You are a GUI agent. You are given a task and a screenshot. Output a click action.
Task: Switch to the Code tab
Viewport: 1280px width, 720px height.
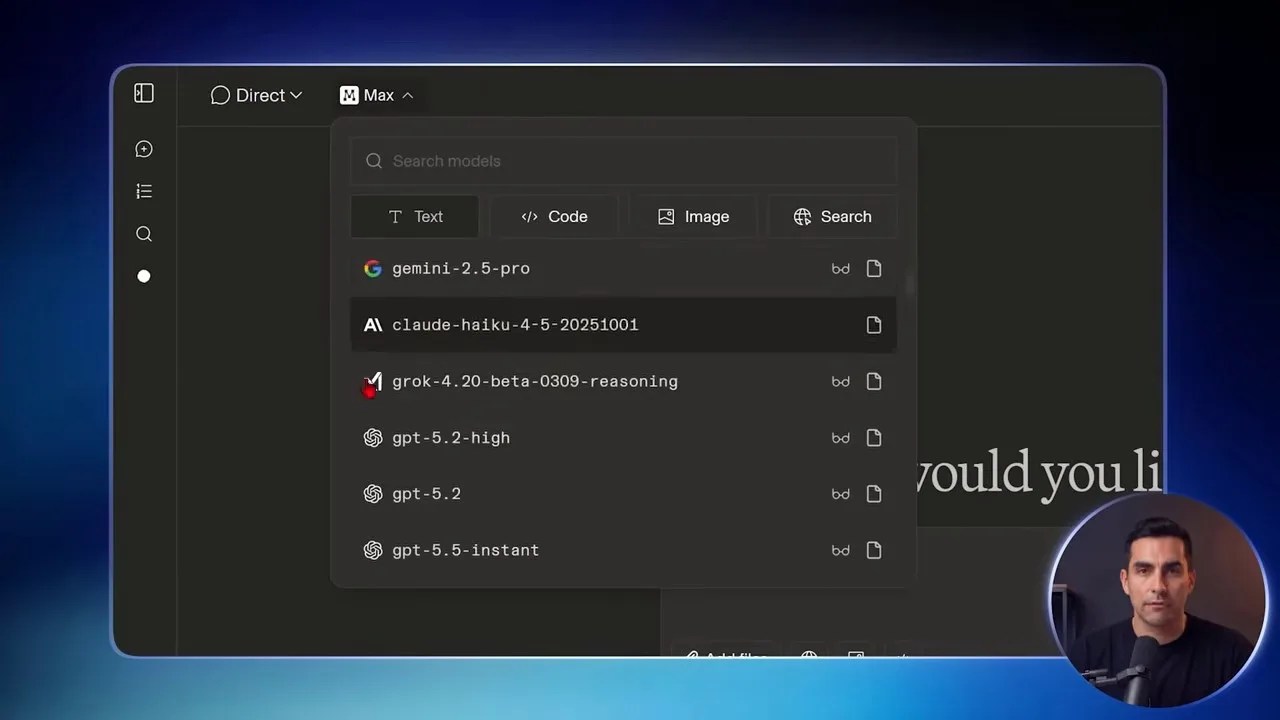[554, 217]
